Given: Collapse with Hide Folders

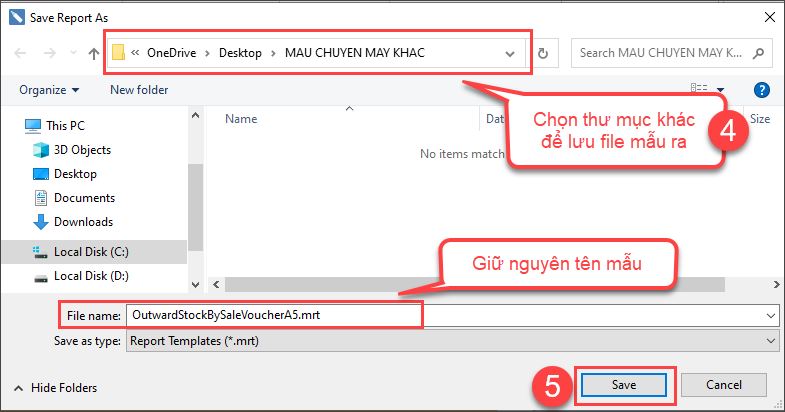Looking at the screenshot, I should tap(55, 388).
